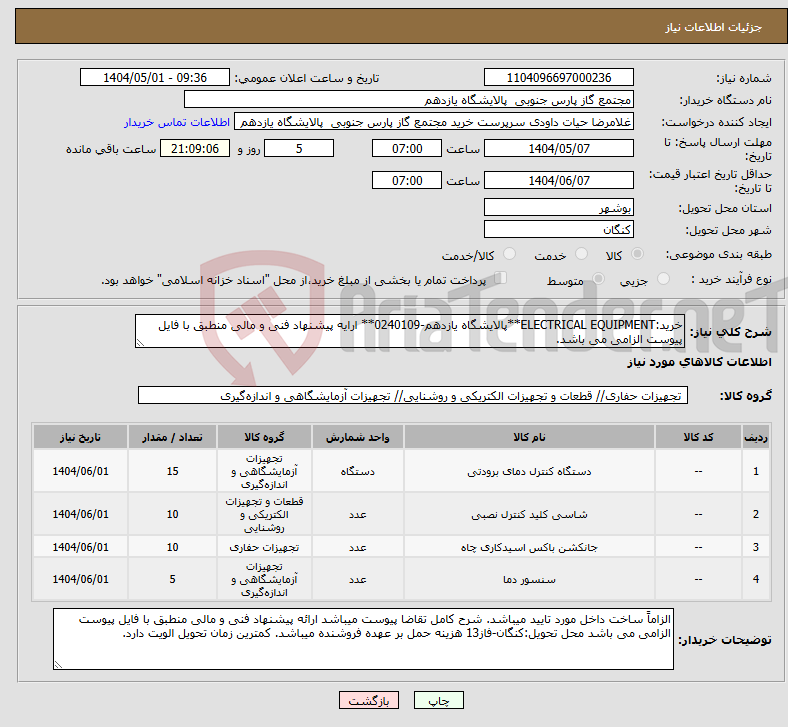Click the جزئیات اطلاعات نیاز page title
The image size is (788, 727).
(714, 27)
